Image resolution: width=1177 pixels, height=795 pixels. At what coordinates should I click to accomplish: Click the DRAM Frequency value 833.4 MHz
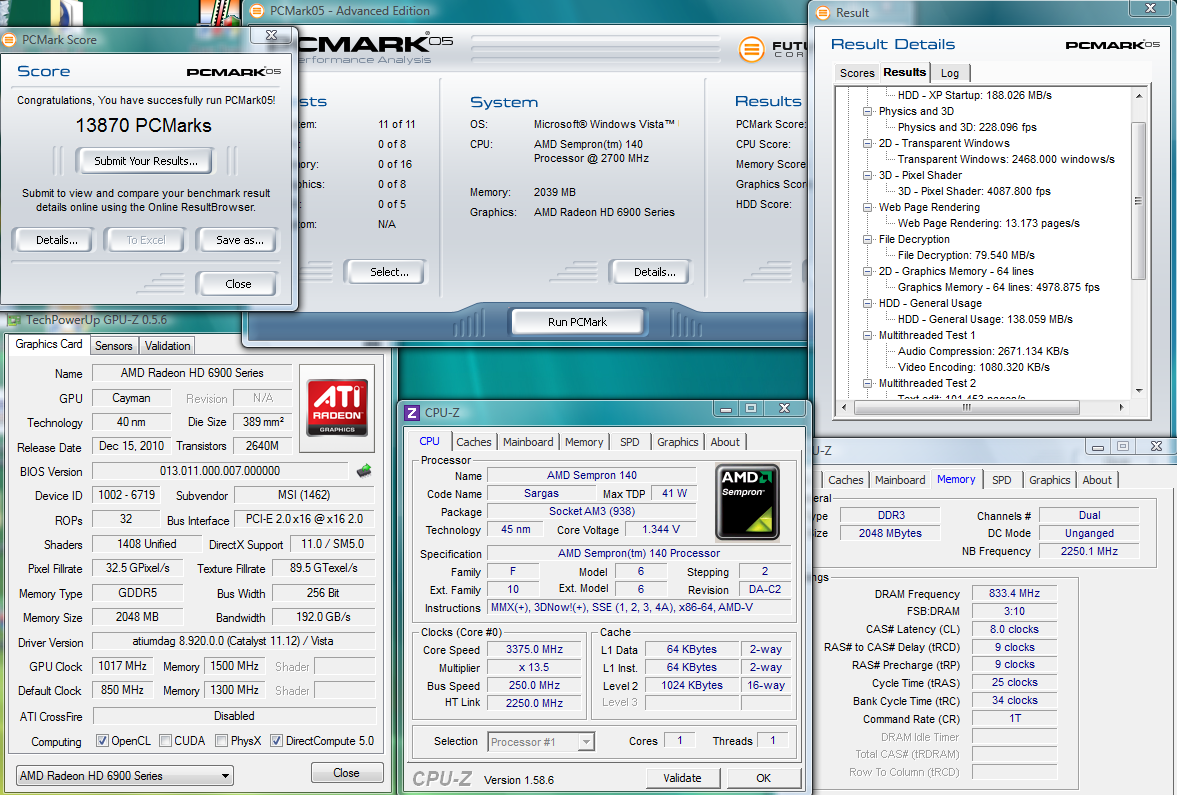point(1014,593)
